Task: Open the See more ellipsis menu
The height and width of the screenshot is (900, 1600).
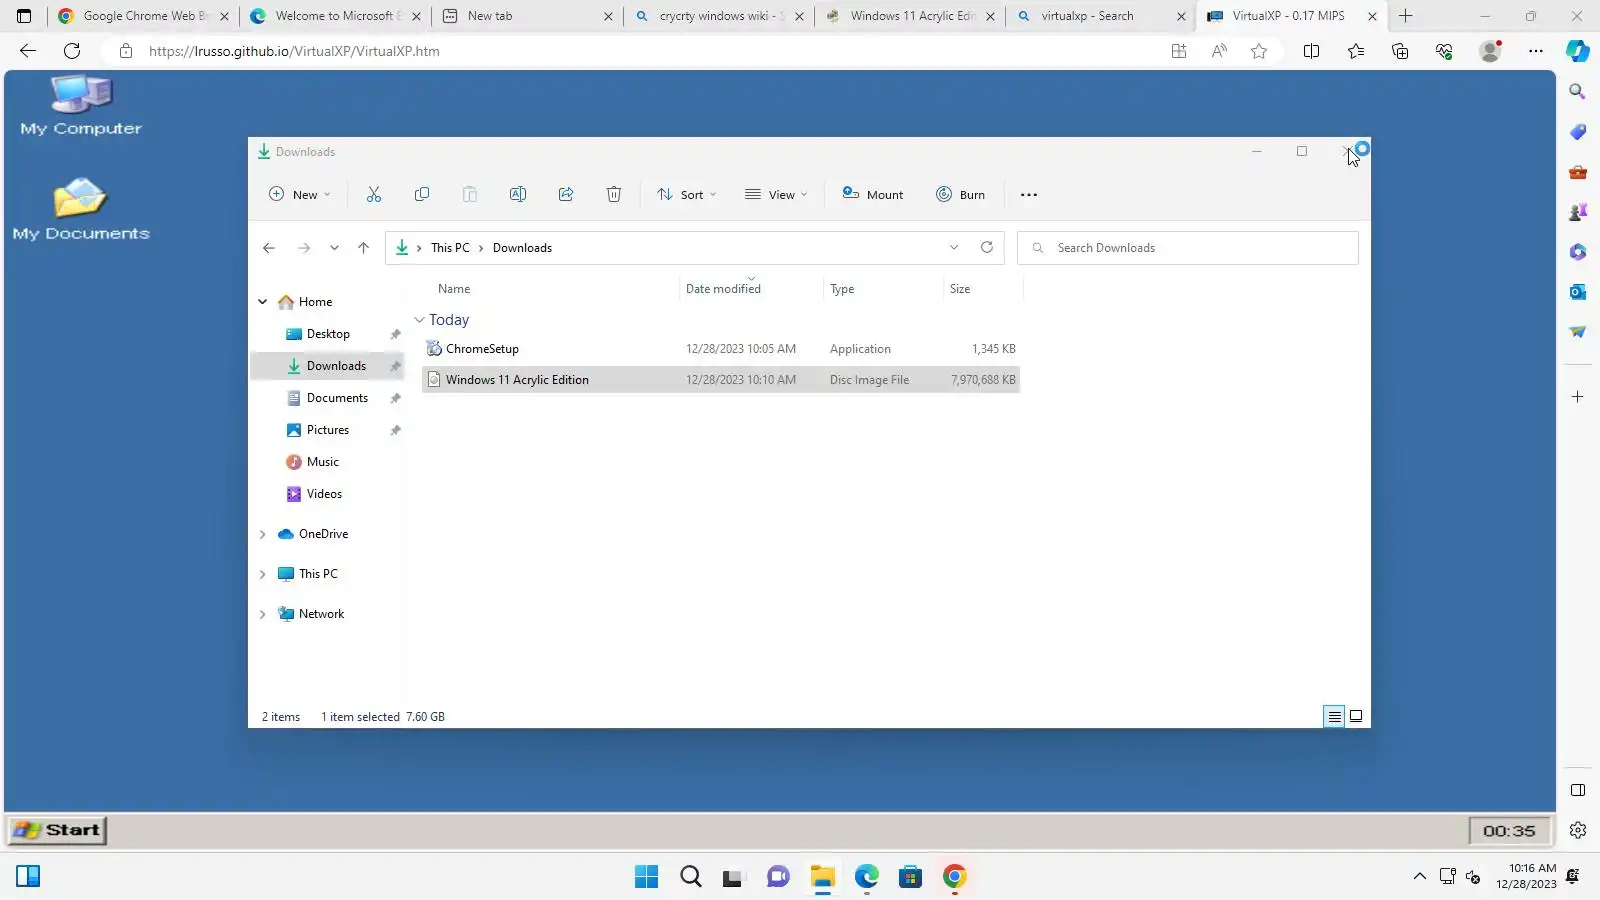Action: click(1029, 194)
